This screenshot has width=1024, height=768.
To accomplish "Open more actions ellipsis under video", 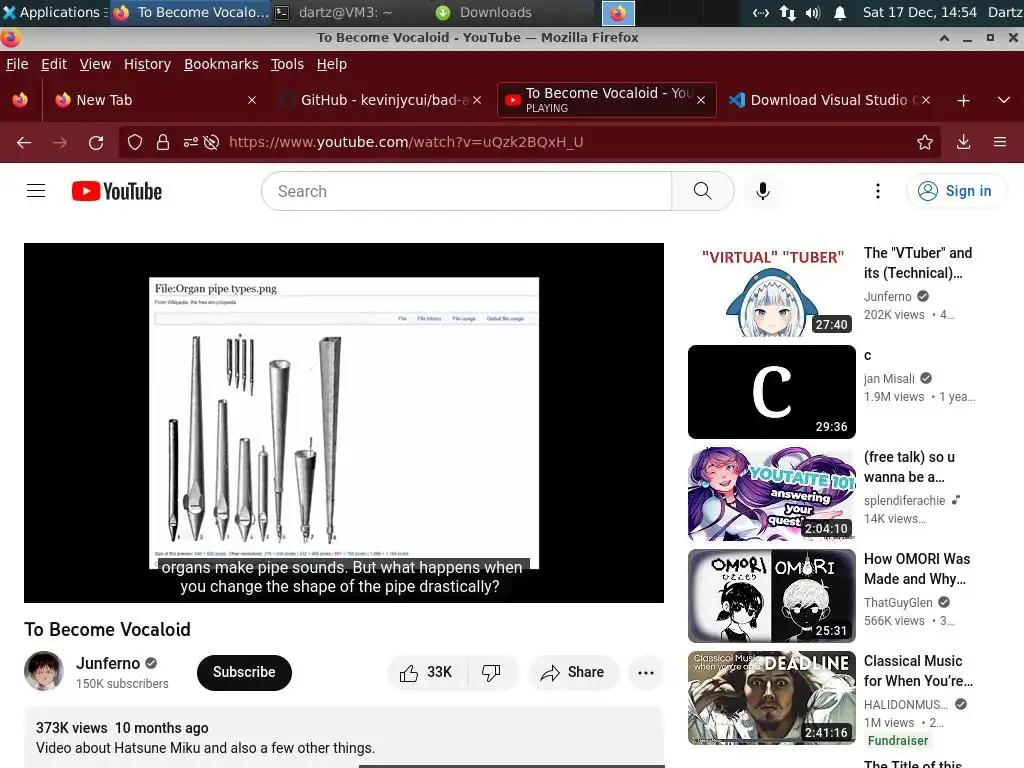I will click(645, 672).
